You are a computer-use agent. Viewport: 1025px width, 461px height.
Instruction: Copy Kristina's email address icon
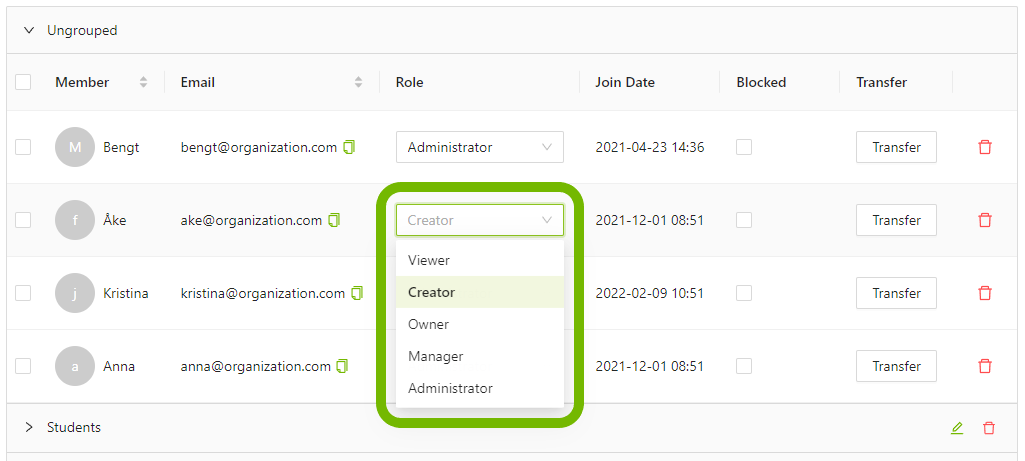click(x=357, y=293)
